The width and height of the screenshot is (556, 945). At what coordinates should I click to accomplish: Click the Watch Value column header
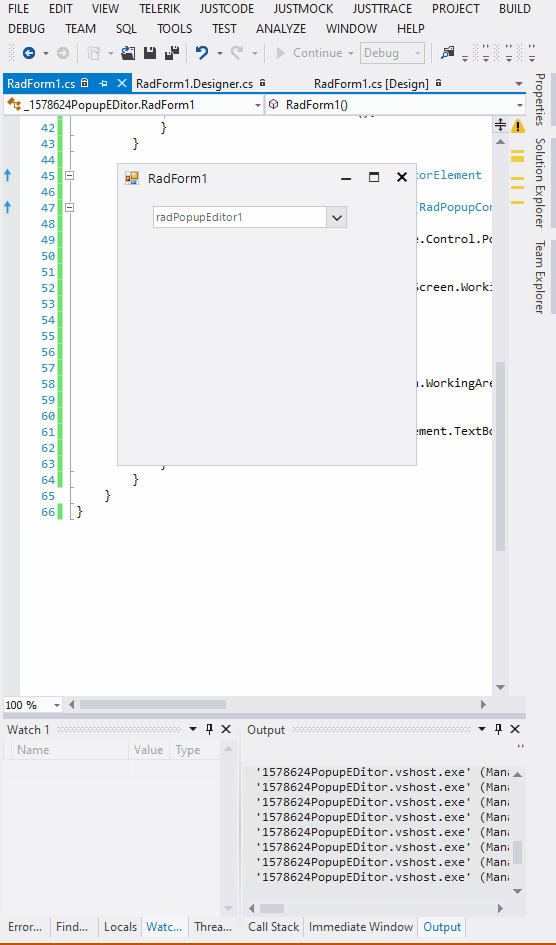[x=149, y=750]
